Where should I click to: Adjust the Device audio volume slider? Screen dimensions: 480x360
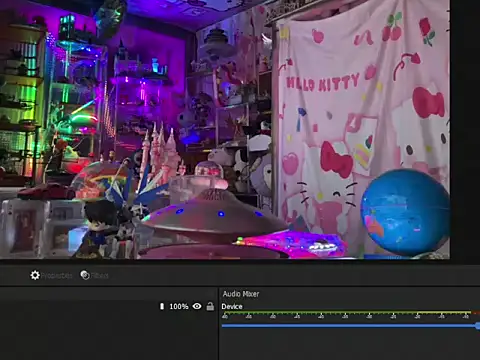[351, 326]
